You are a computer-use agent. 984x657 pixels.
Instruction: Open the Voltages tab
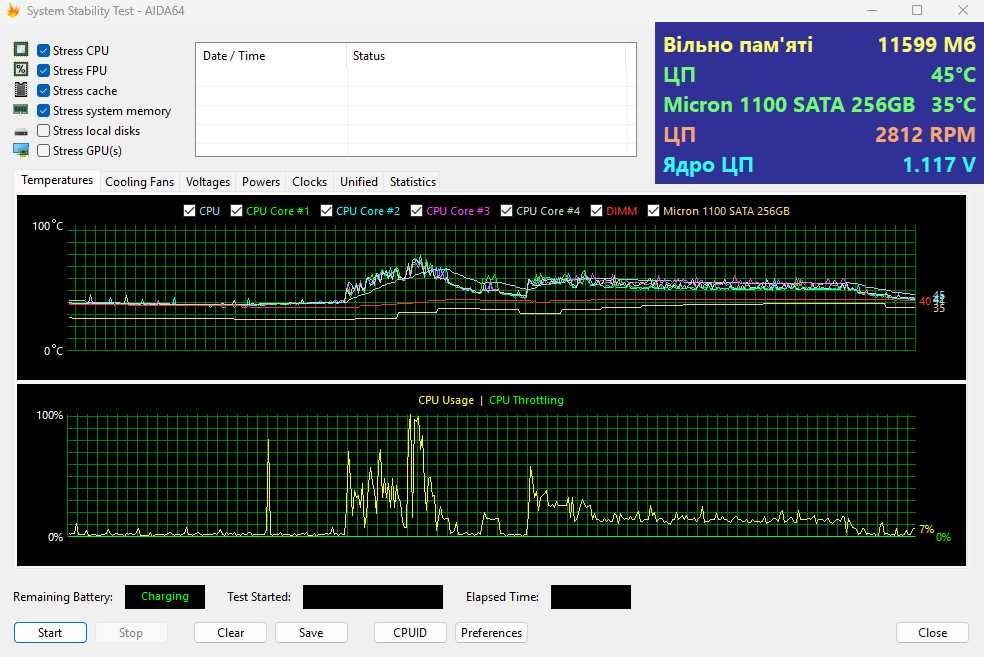(x=208, y=182)
